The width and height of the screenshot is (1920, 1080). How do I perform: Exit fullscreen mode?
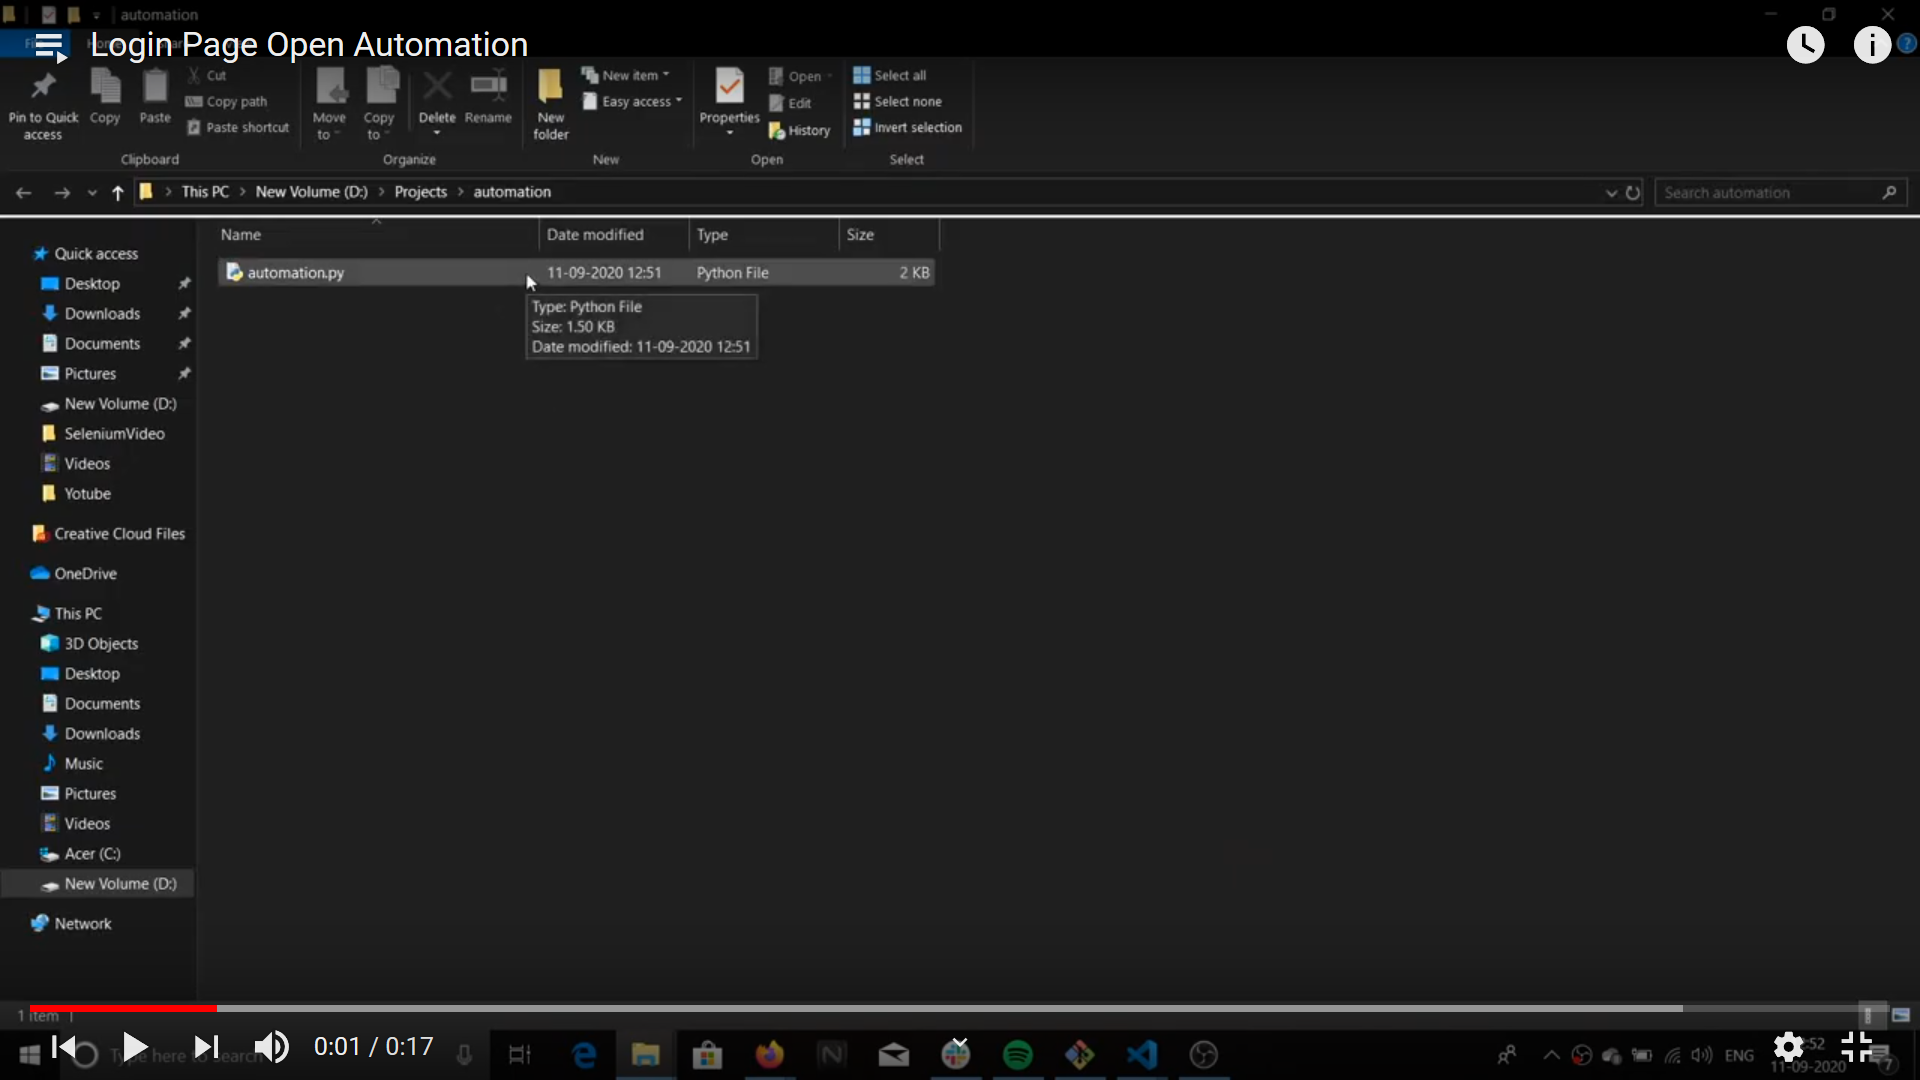point(1856,1047)
